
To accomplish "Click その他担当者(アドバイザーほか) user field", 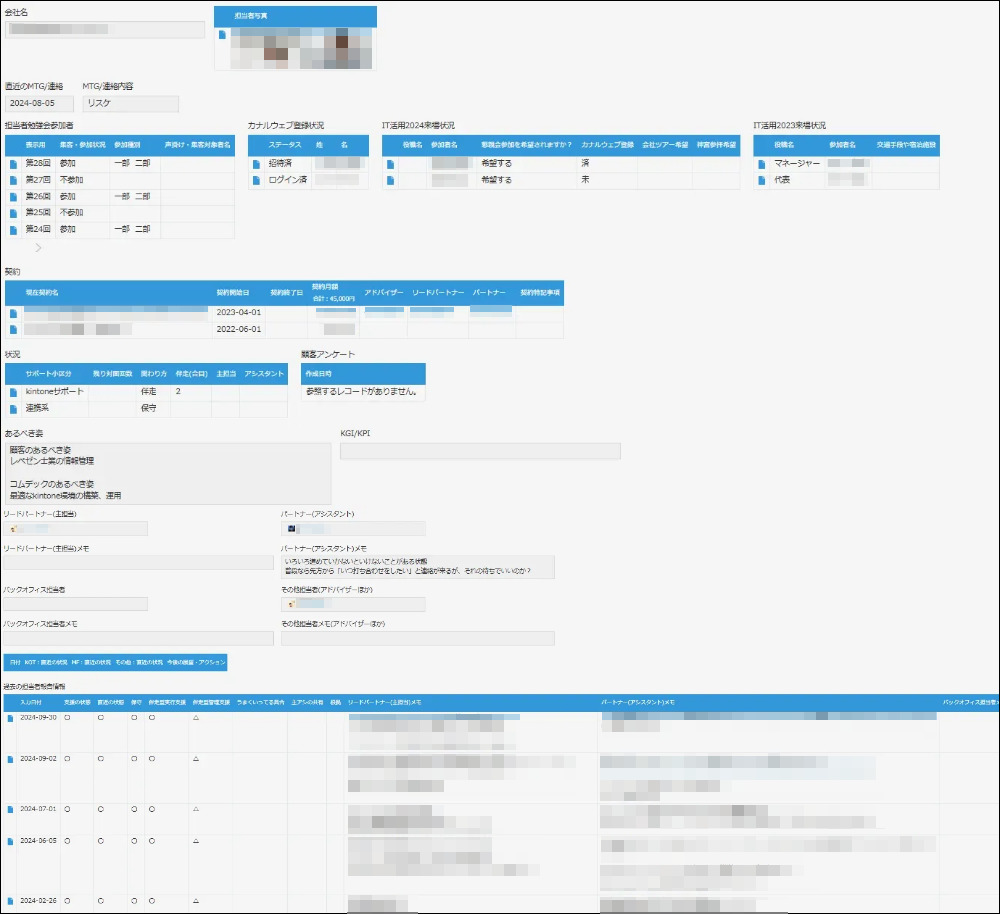I will 353,603.
